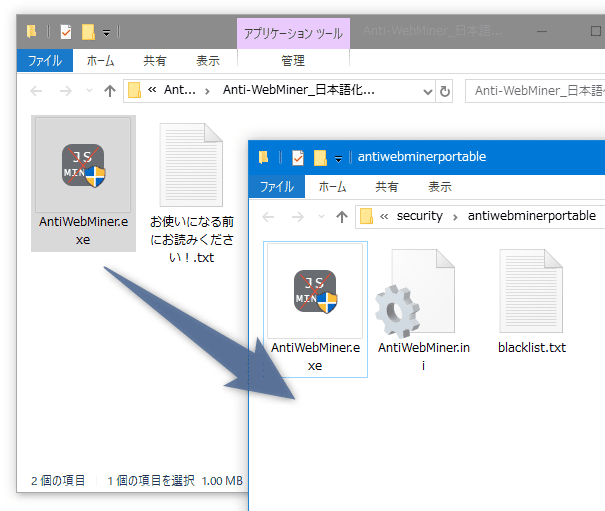Select AntiWebMiner.exe icon in back window
The image size is (605, 511).
(x=83, y=184)
